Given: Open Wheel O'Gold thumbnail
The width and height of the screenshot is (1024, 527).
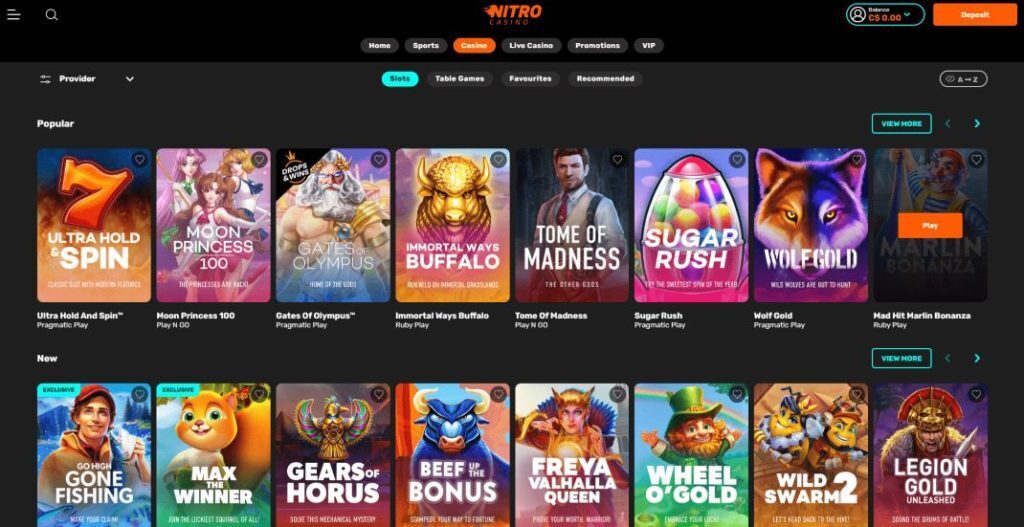Looking at the screenshot, I should pyautogui.click(x=692, y=455).
